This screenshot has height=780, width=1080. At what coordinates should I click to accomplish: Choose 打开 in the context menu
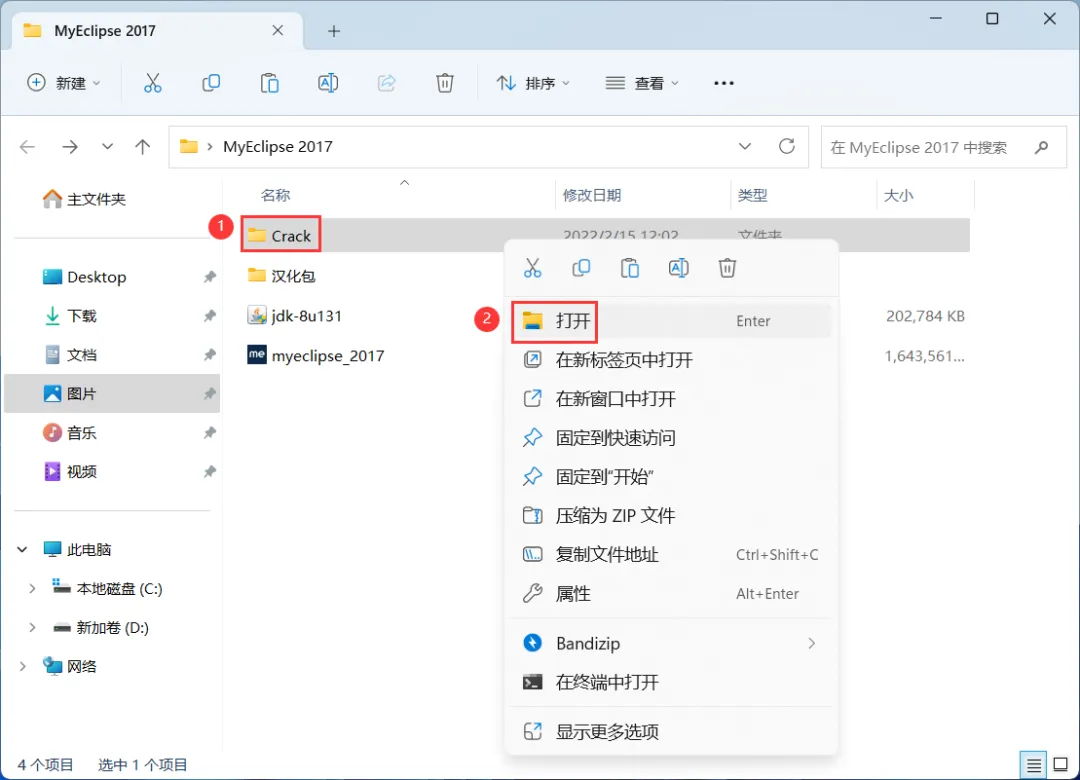click(671, 321)
